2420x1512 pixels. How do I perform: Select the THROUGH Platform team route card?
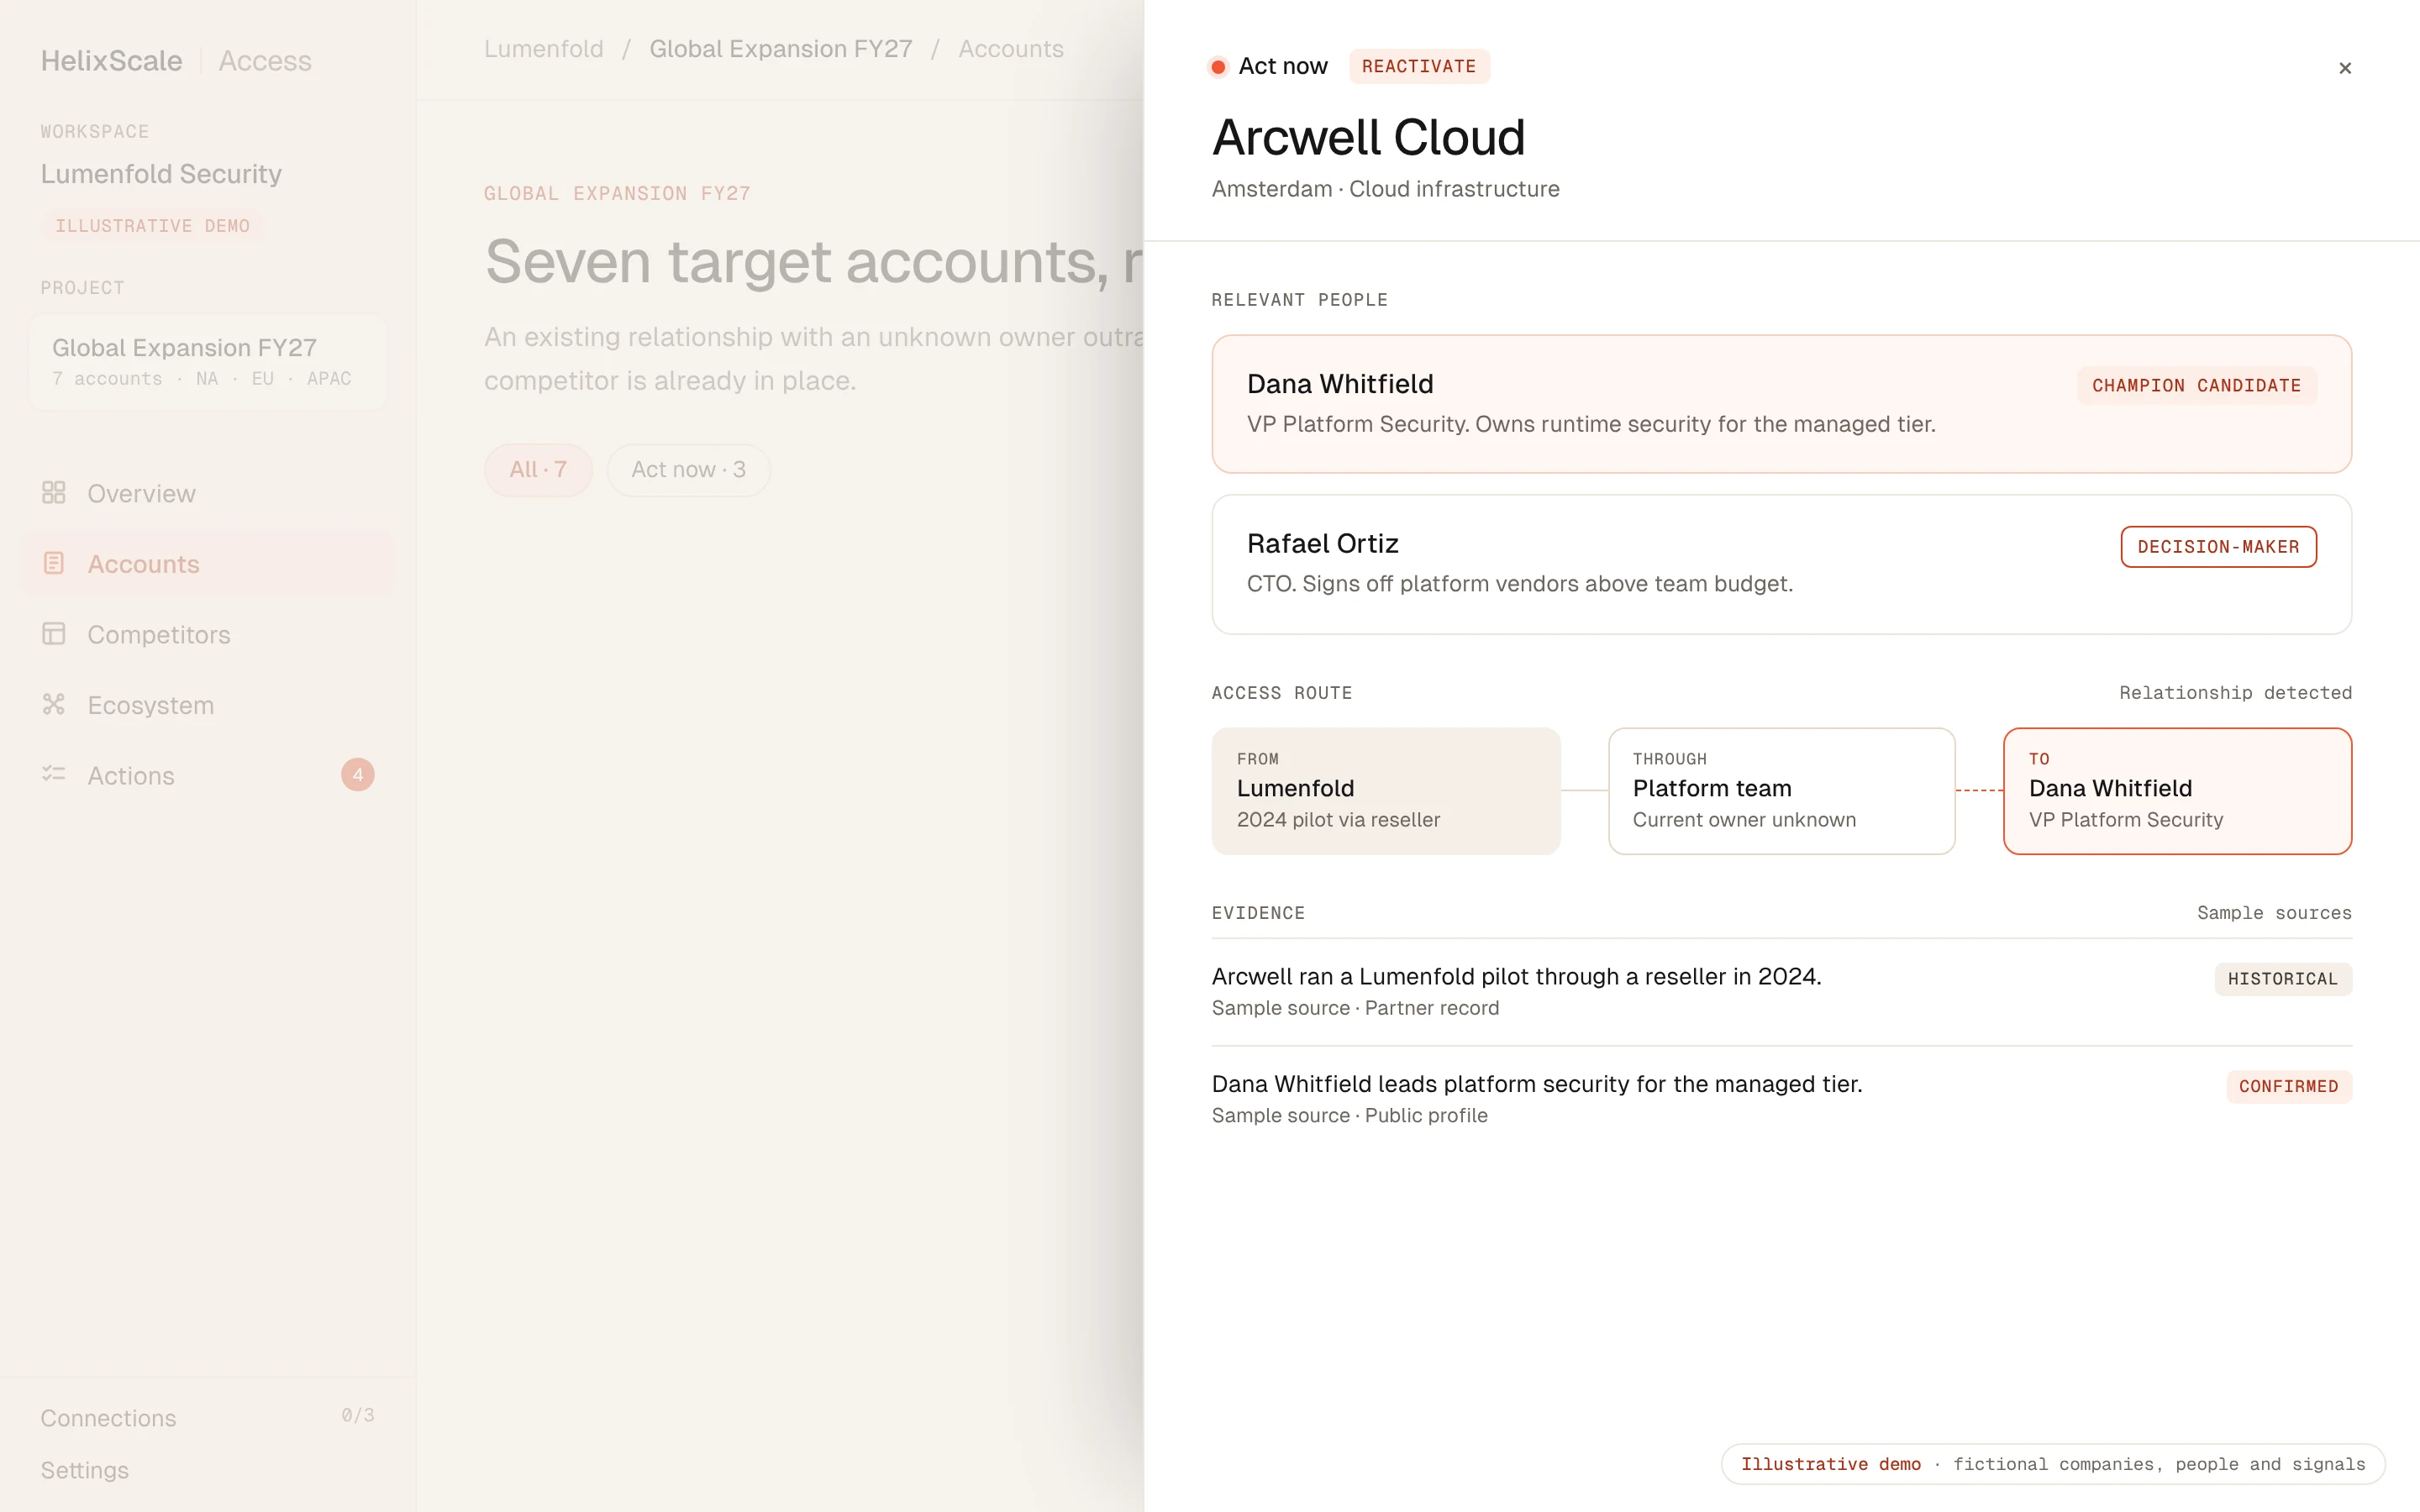point(1781,791)
